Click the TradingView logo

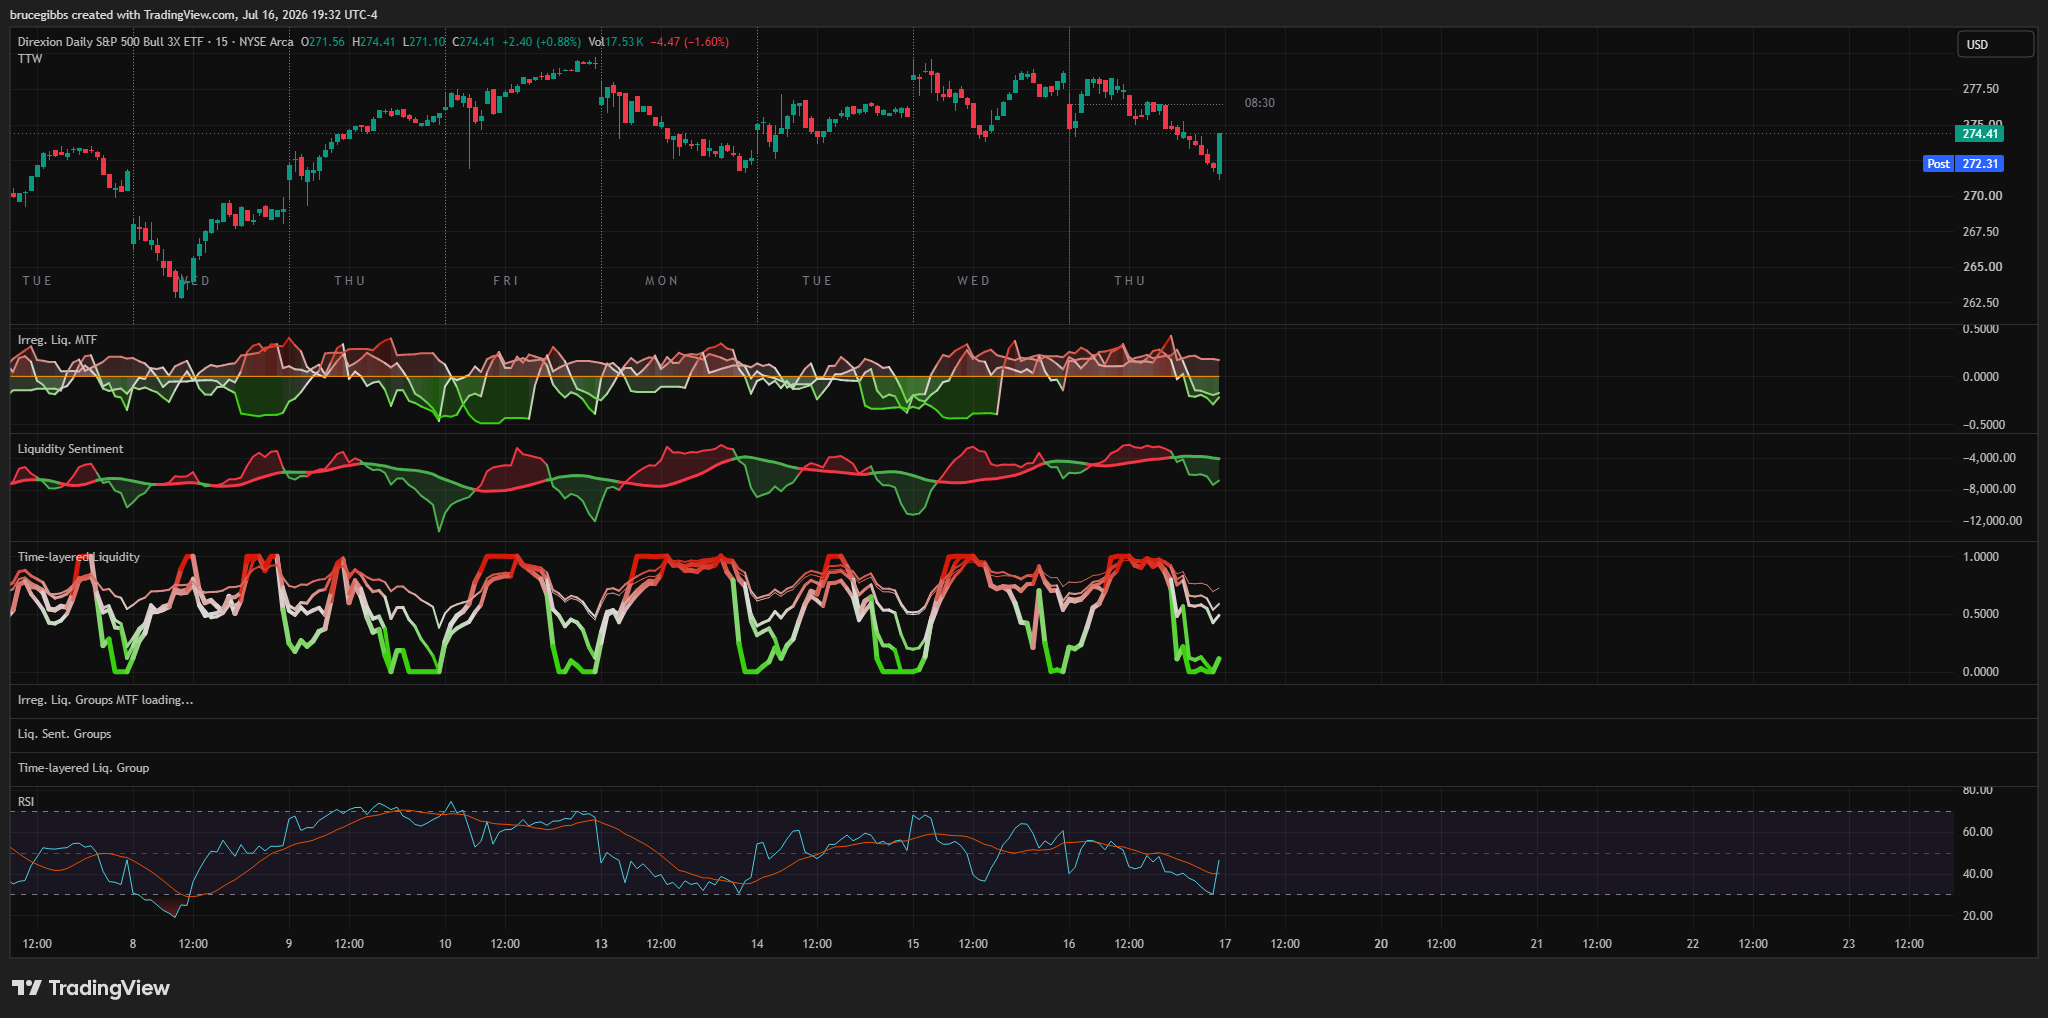coord(91,988)
